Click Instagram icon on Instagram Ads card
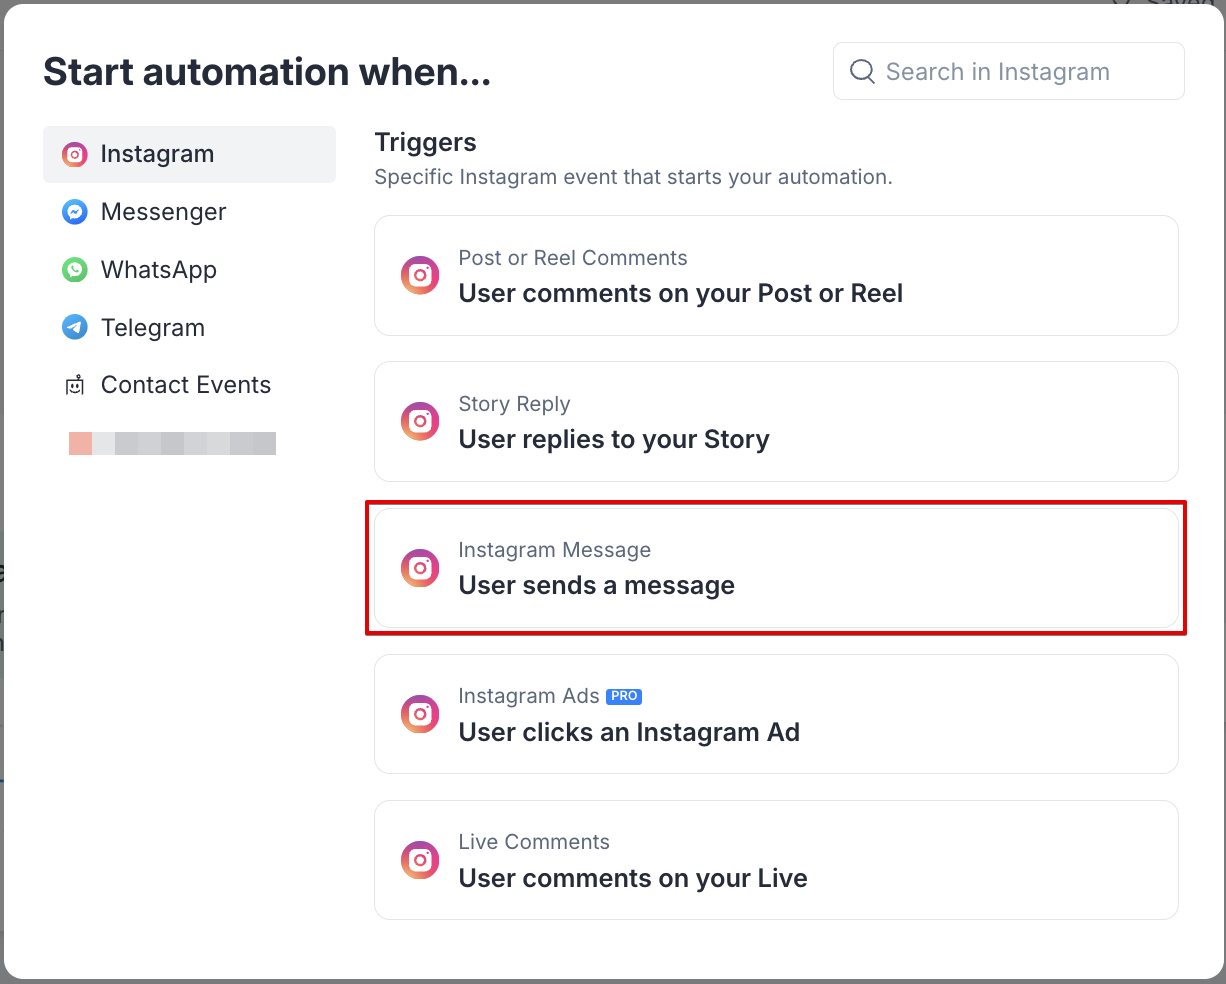The height and width of the screenshot is (984, 1226). (420, 714)
